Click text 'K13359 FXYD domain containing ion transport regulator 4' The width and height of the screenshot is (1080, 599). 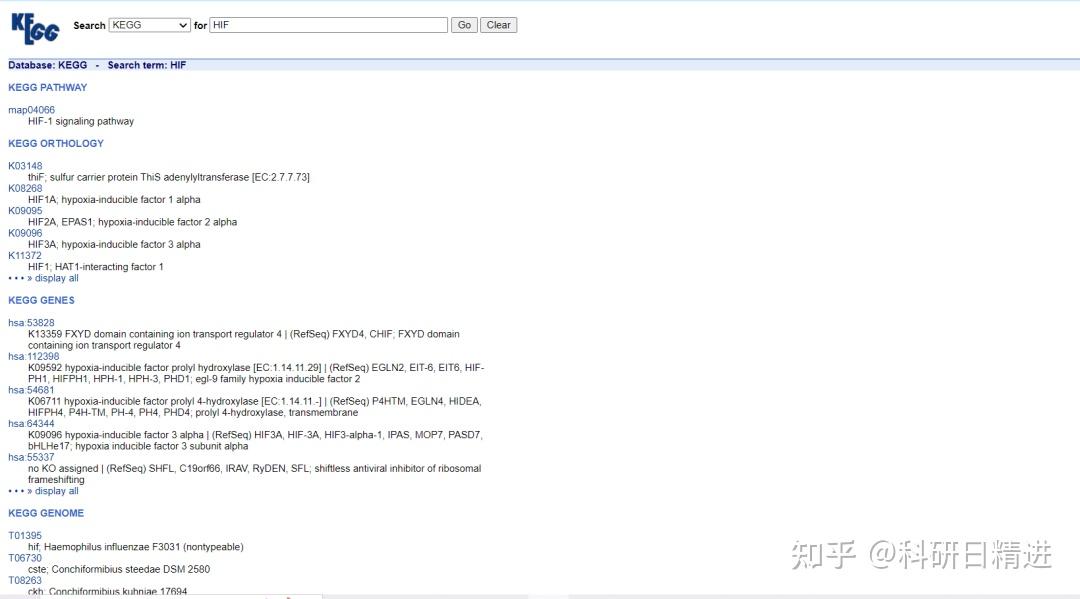coord(155,334)
